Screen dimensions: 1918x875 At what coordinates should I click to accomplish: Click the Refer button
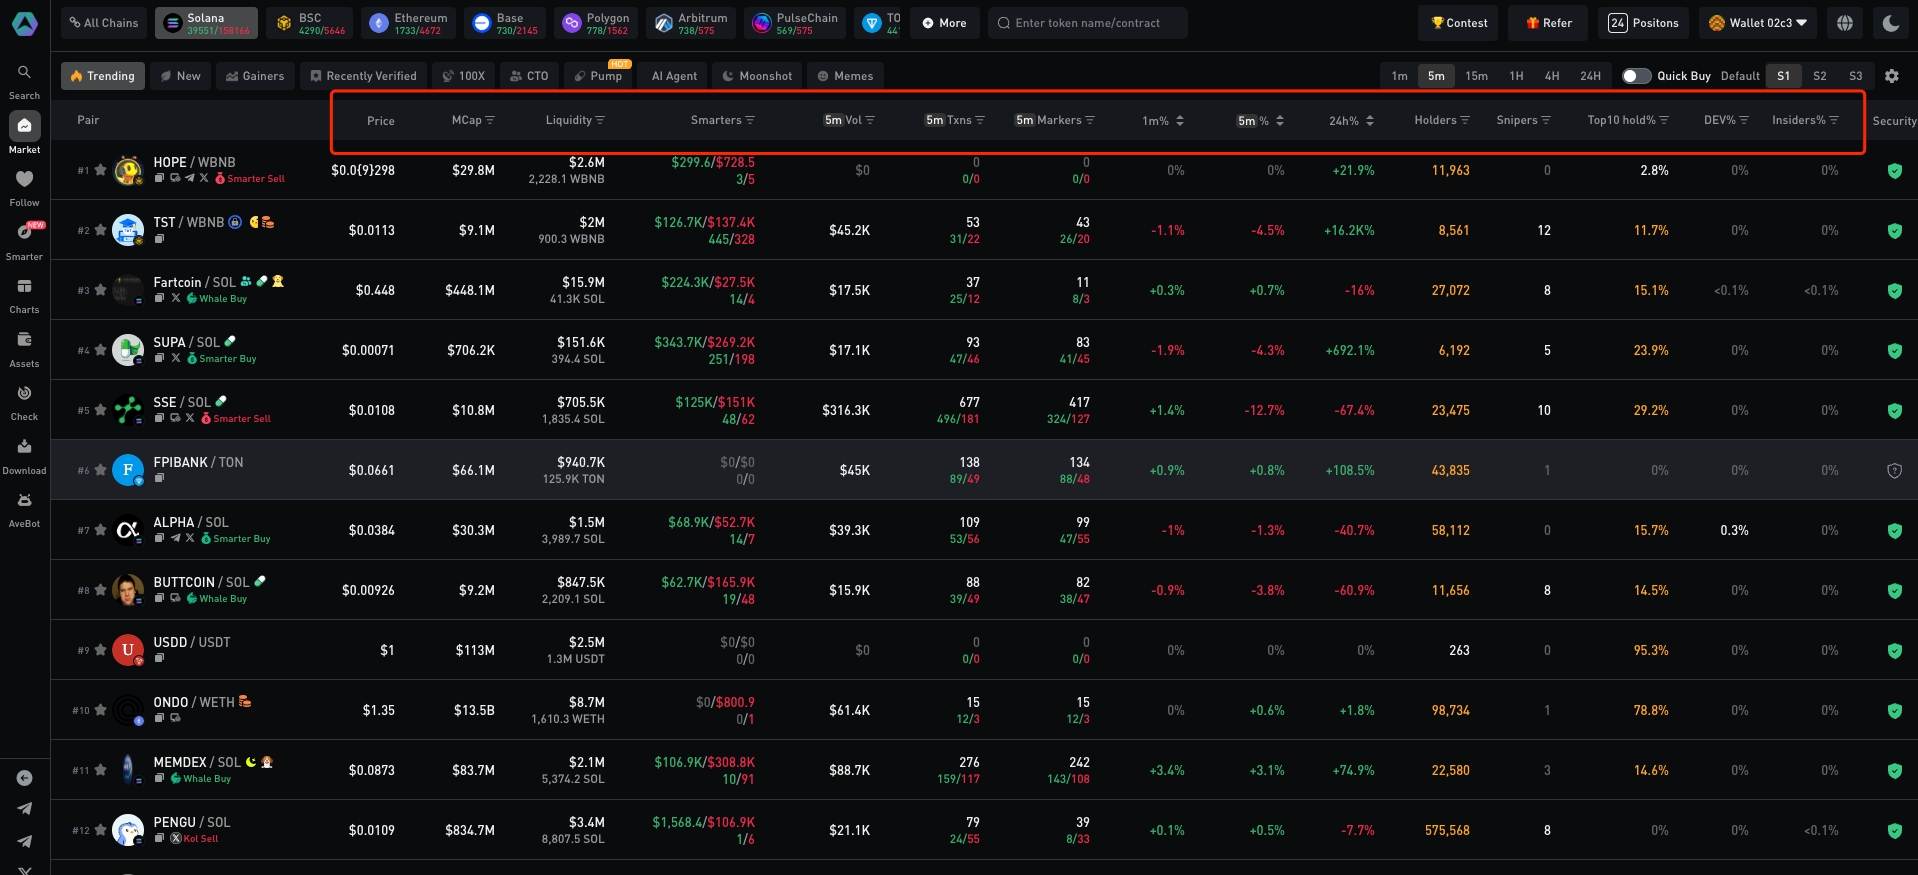click(1548, 23)
